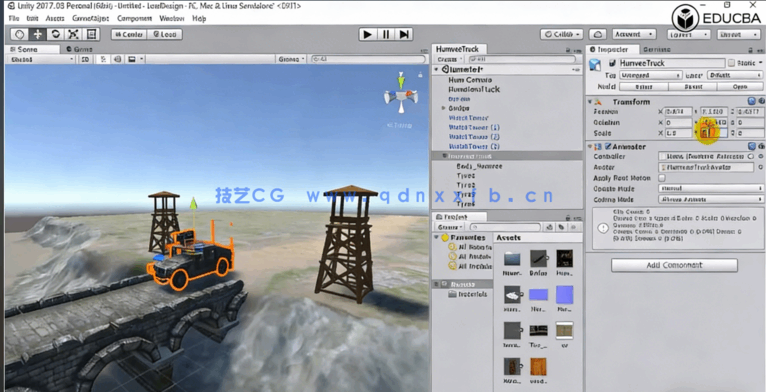Select the Move tool in toolbar
766x392 pixels.
click(x=38, y=34)
